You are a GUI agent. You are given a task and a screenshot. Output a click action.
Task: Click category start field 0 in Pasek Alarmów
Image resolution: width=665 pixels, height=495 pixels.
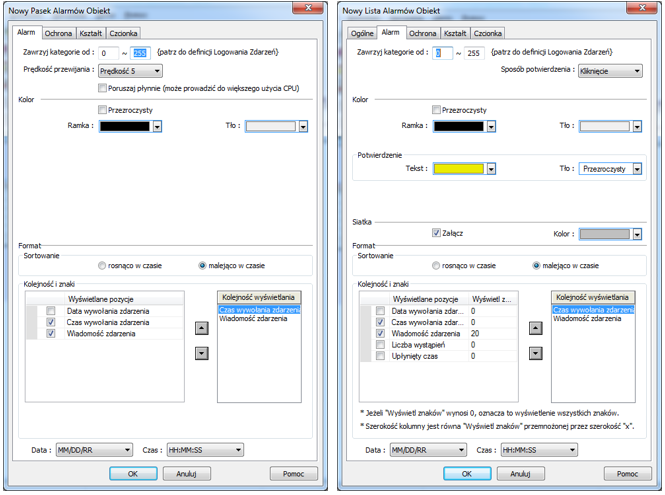(x=108, y=53)
